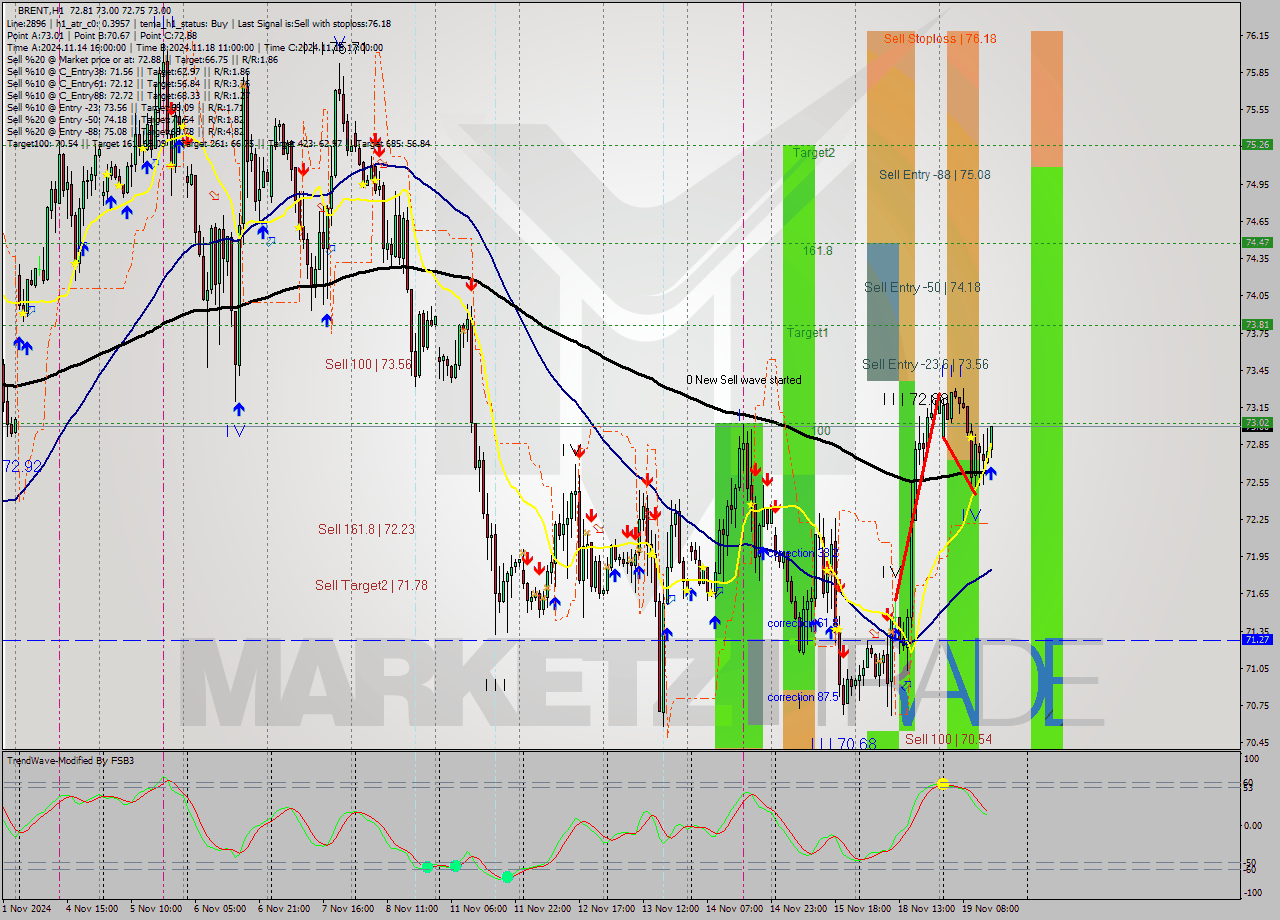Viewport: 1280px width, 920px height.
Task: Click the 'Sell 100 | 73.56' red label
Action: 368,364
